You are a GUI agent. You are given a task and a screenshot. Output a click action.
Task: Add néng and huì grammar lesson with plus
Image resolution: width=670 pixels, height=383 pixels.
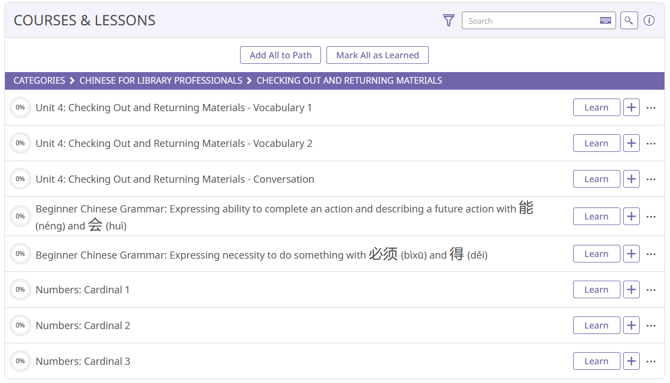pyautogui.click(x=631, y=216)
